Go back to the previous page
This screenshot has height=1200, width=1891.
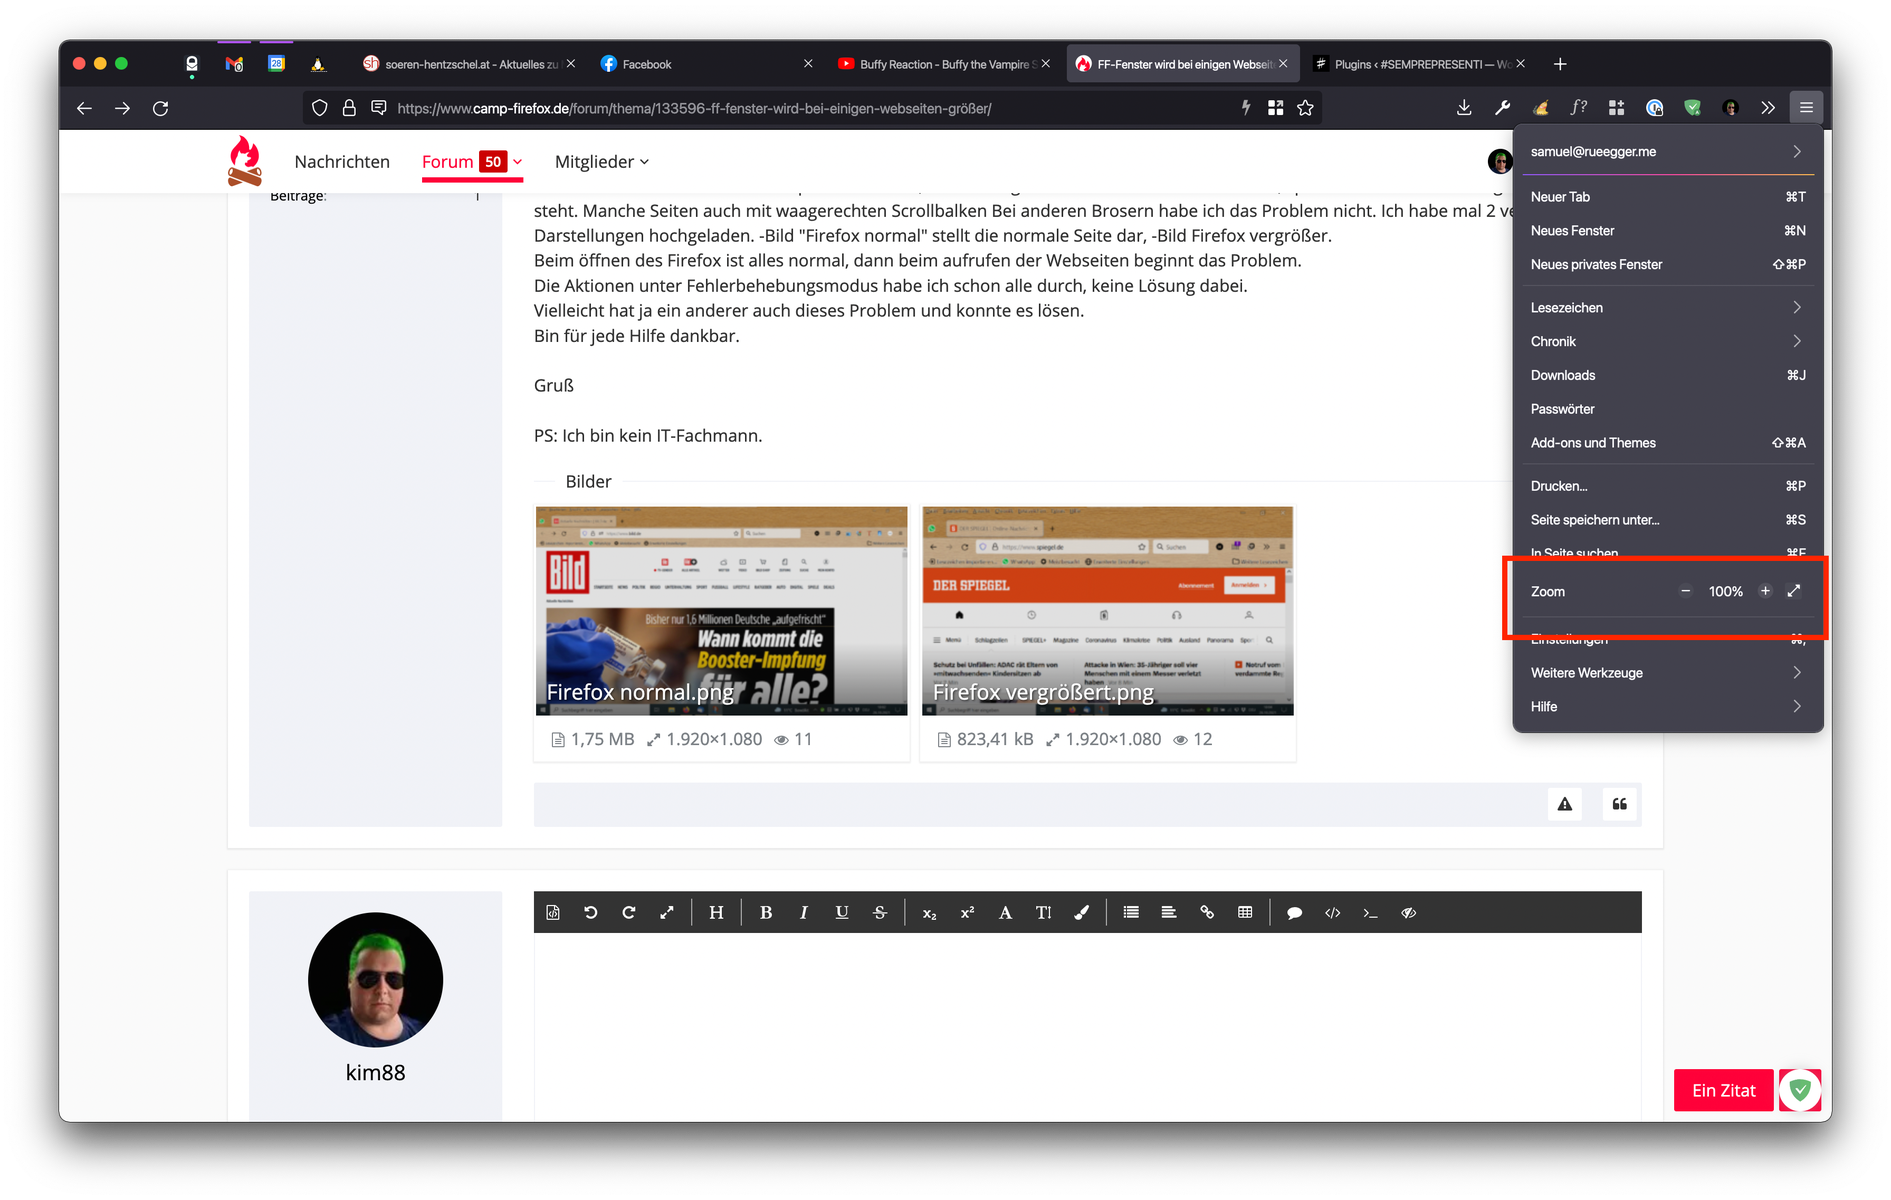pos(84,108)
